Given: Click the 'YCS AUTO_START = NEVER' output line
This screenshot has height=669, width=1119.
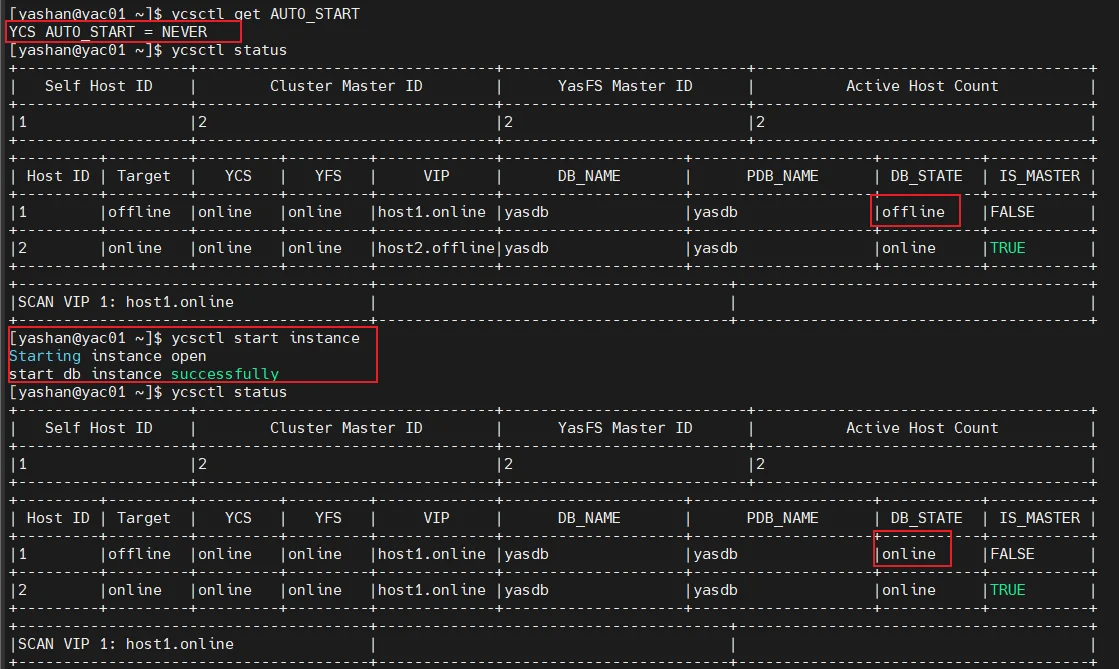Looking at the screenshot, I should coord(108,32).
